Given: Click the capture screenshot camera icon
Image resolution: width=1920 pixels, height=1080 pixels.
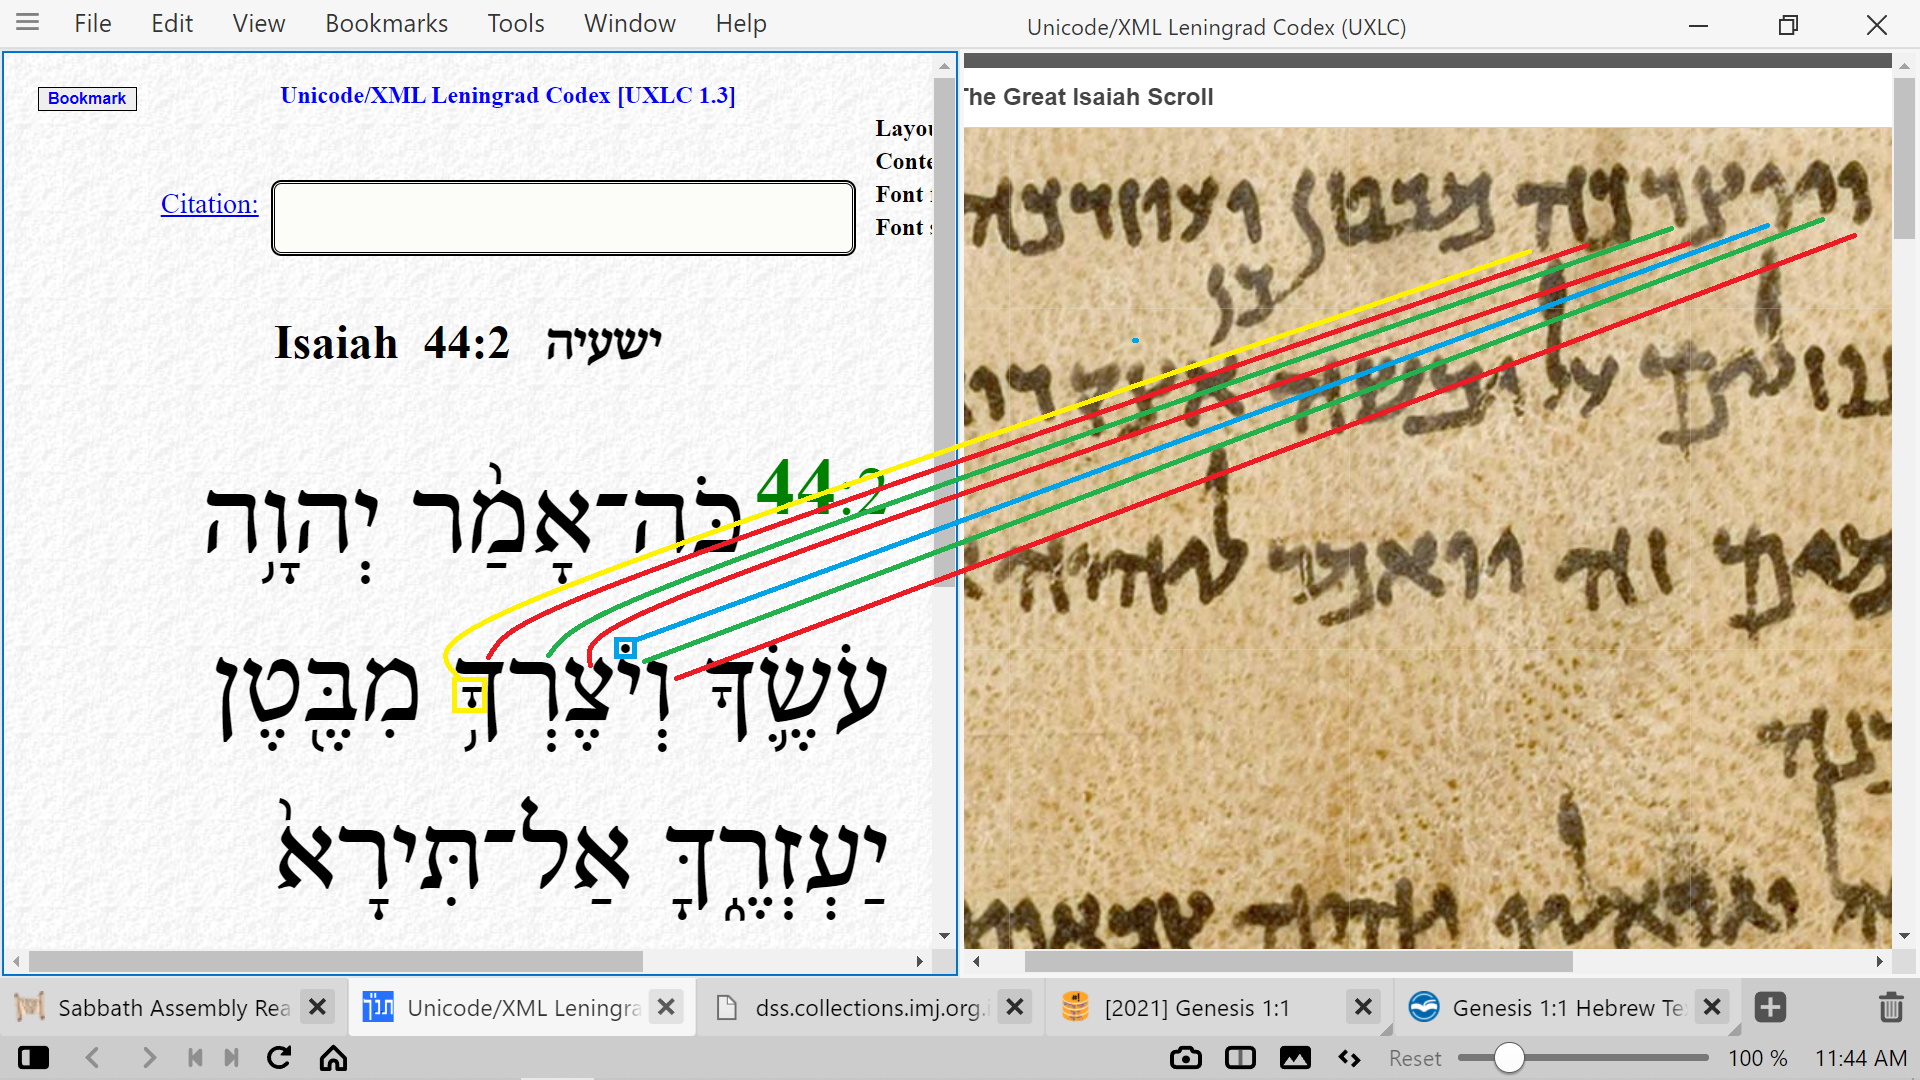Looking at the screenshot, I should pyautogui.click(x=1185, y=1058).
